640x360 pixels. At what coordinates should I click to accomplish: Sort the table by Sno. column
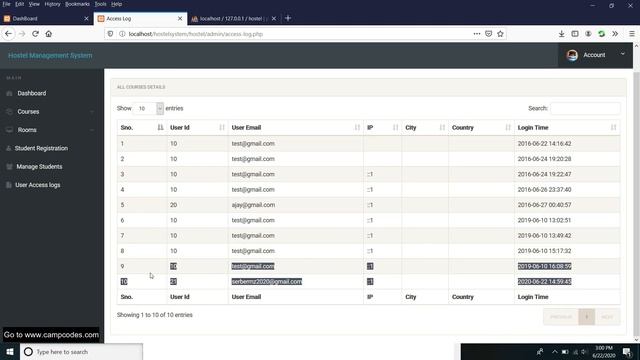[x=142, y=128]
